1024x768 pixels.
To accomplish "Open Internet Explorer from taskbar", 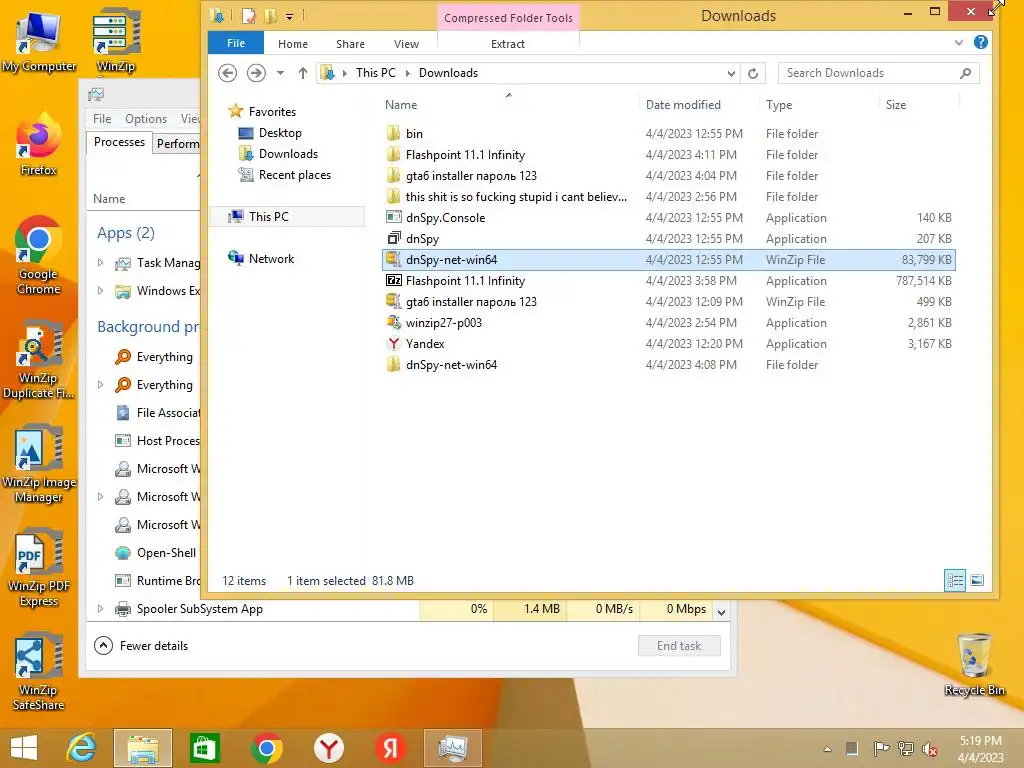I will pyautogui.click(x=82, y=748).
